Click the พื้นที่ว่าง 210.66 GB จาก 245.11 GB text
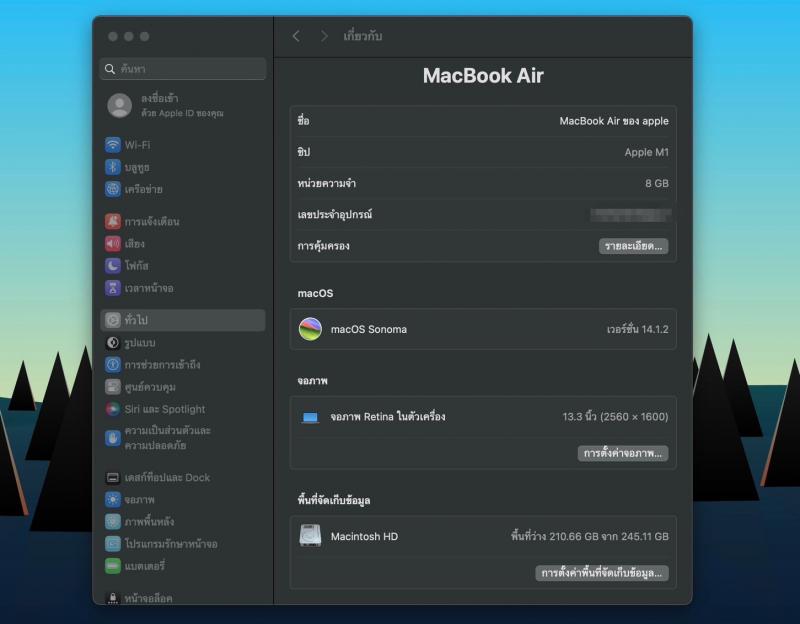 point(590,536)
